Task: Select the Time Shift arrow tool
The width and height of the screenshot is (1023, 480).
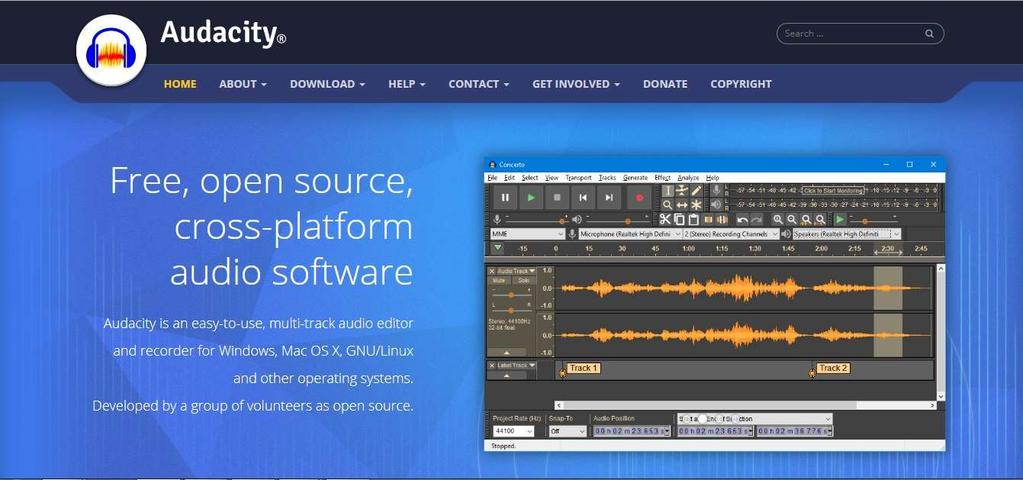Action: [682, 205]
